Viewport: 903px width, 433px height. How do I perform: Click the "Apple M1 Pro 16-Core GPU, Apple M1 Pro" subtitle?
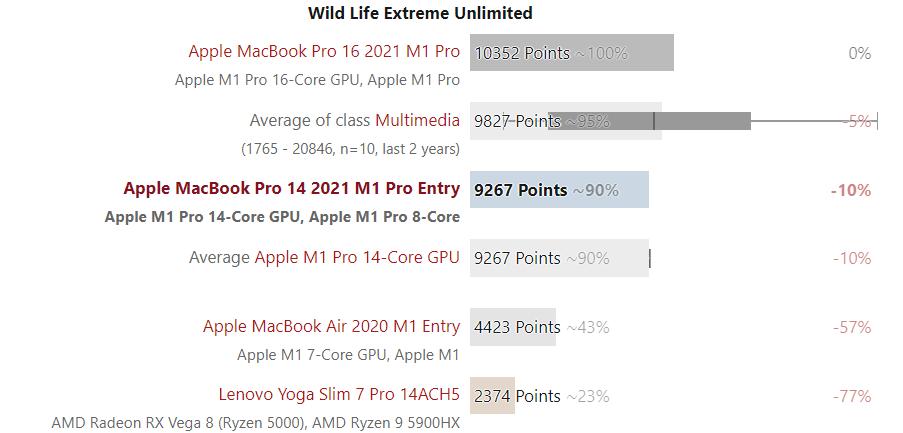click(317, 80)
